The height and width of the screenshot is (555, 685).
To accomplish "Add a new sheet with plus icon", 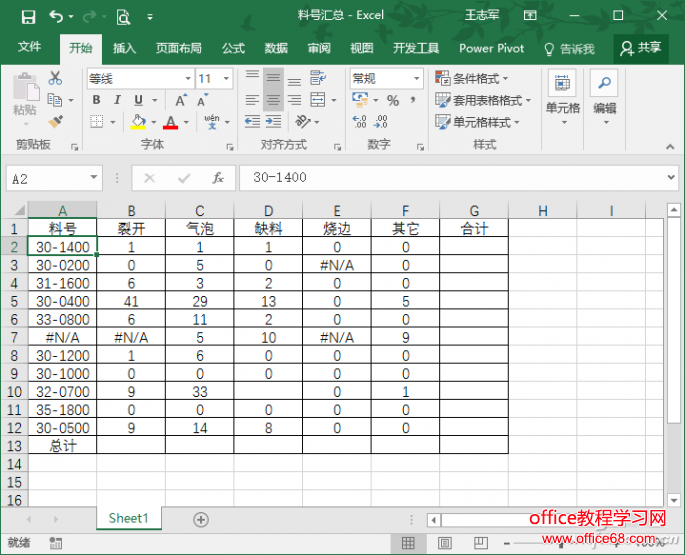I will point(201,519).
